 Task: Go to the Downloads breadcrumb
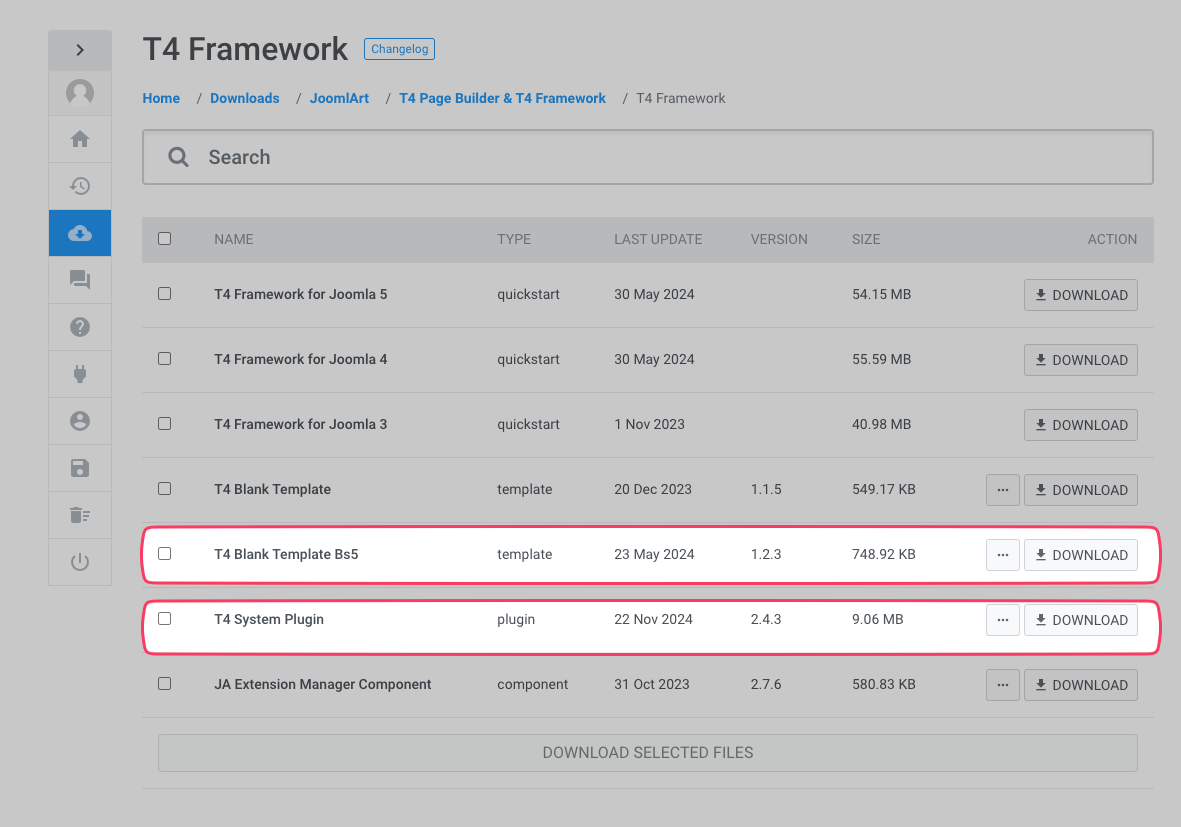coord(245,98)
